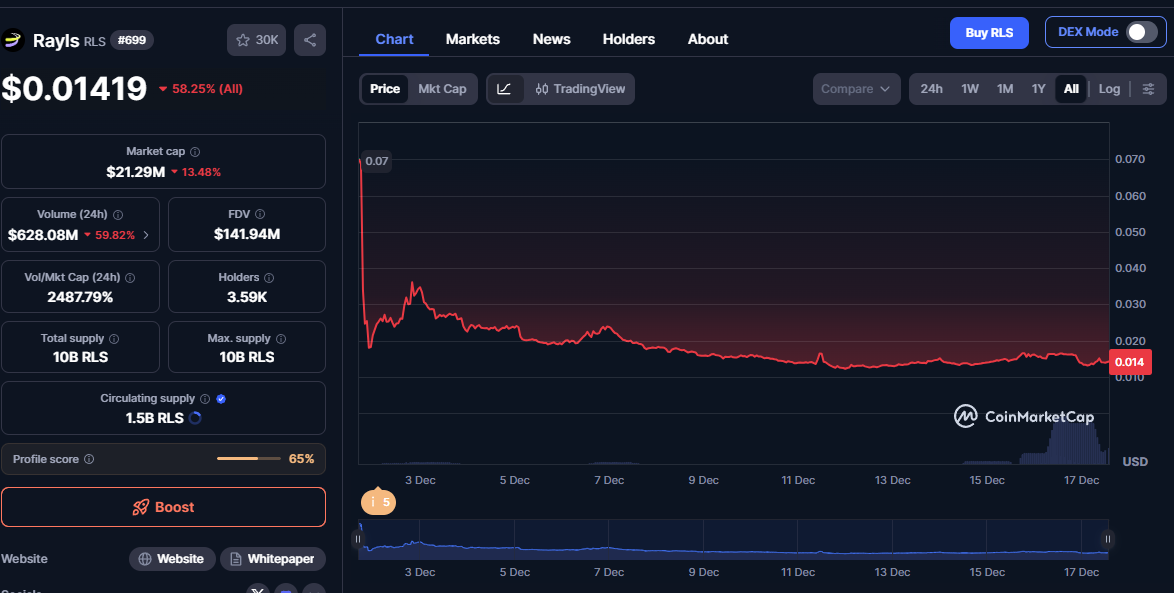
Task: Click left handle of timeline range slider
Action: point(358,539)
